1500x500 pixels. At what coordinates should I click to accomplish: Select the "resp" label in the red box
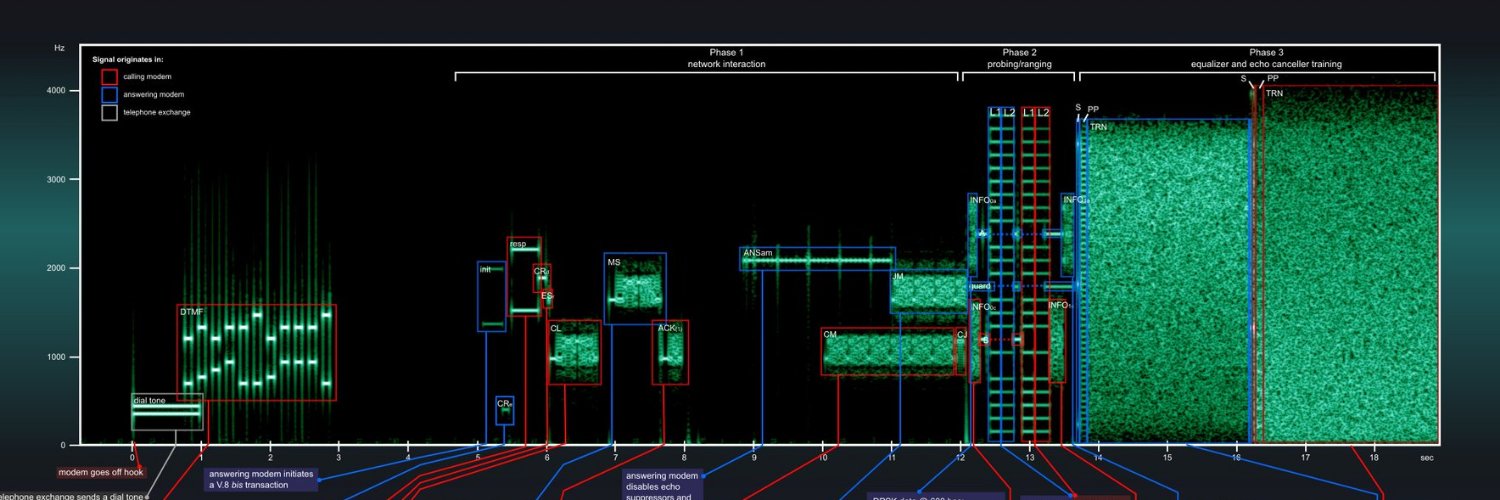(x=518, y=244)
